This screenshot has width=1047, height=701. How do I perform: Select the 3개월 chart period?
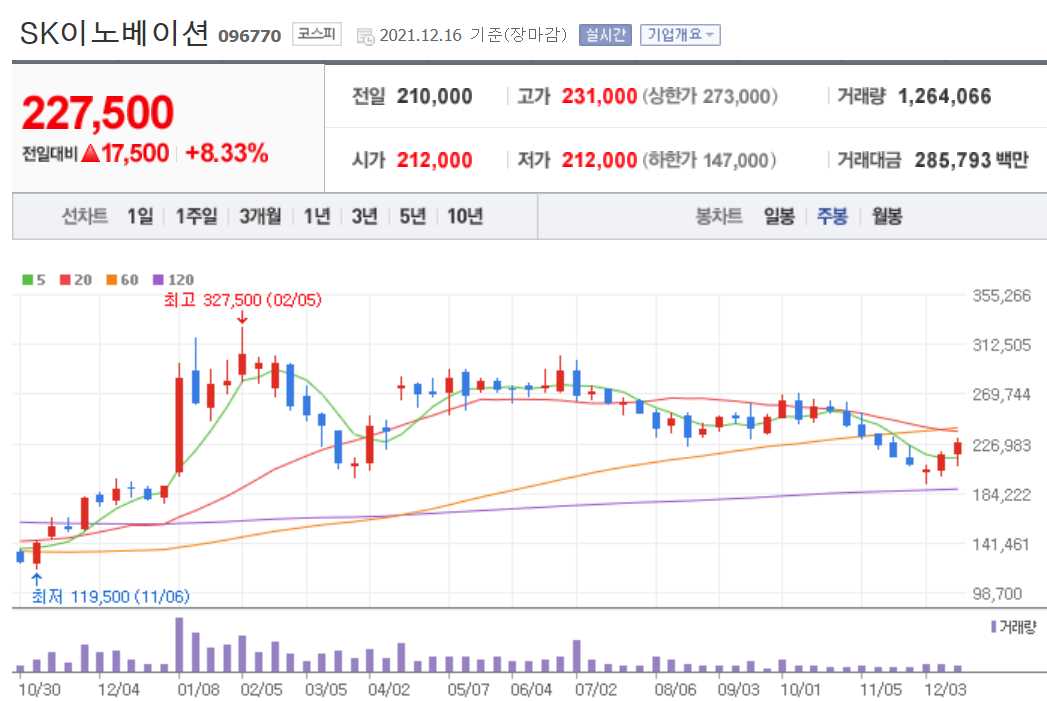click(260, 215)
